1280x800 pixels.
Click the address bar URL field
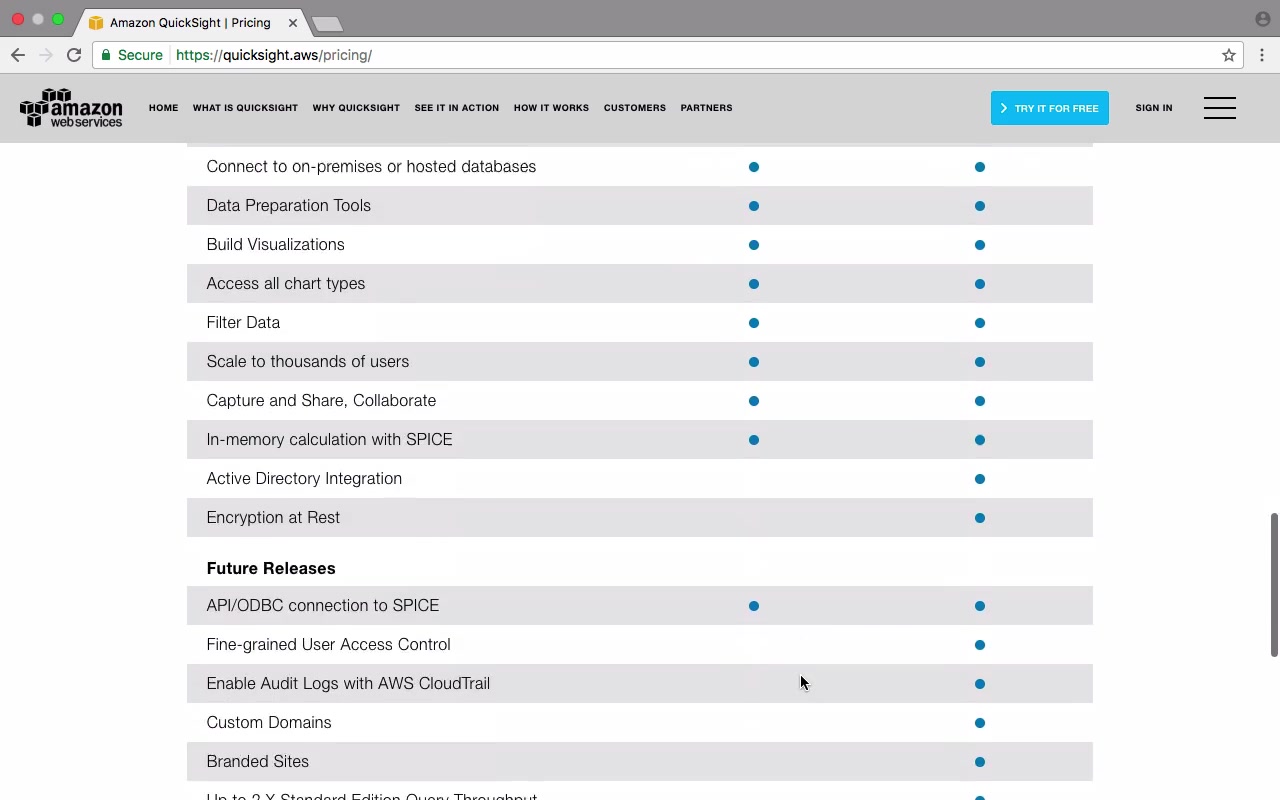pos(668,55)
